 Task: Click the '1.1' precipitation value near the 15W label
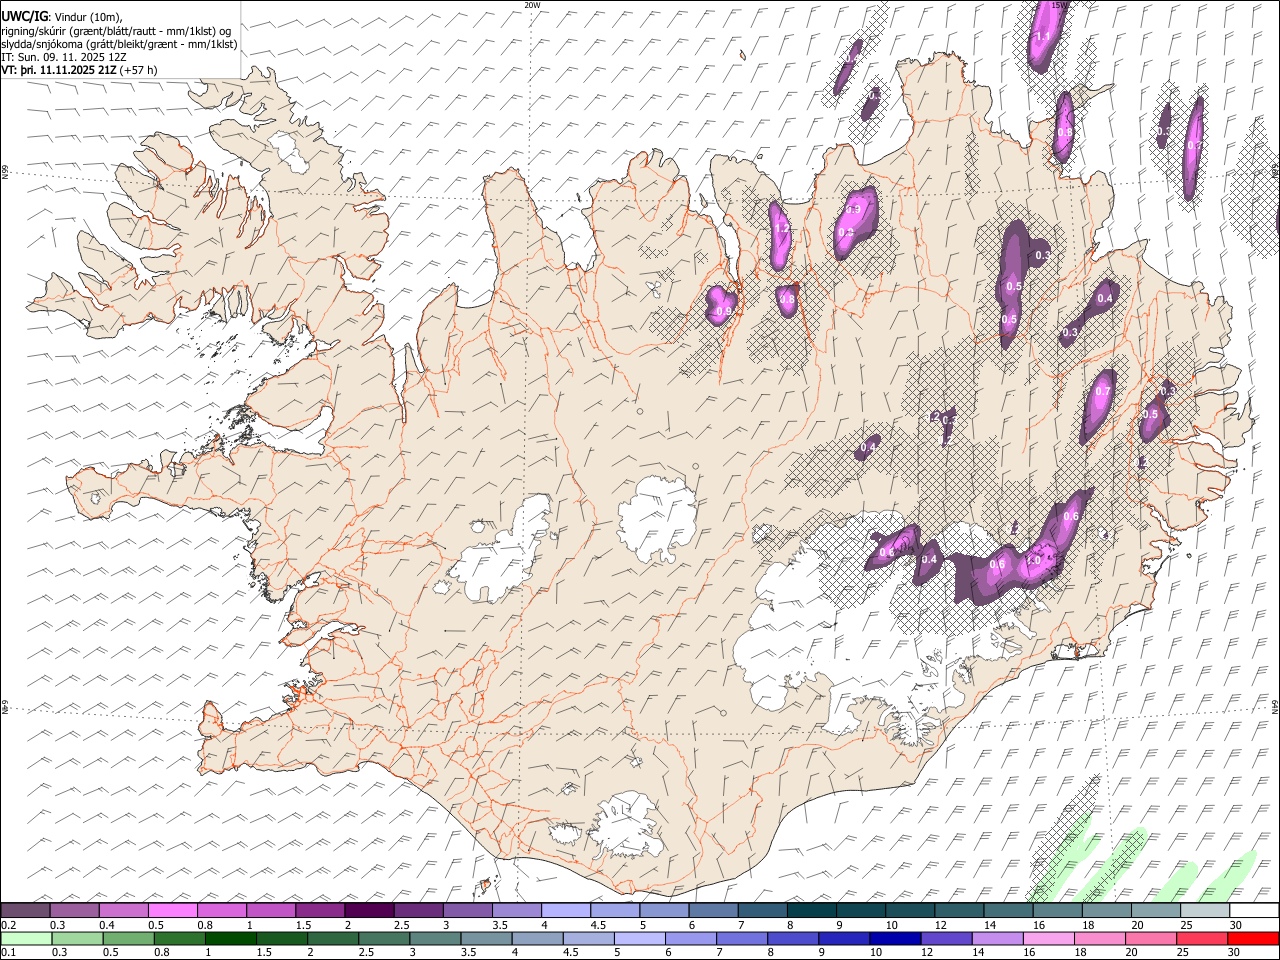(x=1042, y=36)
